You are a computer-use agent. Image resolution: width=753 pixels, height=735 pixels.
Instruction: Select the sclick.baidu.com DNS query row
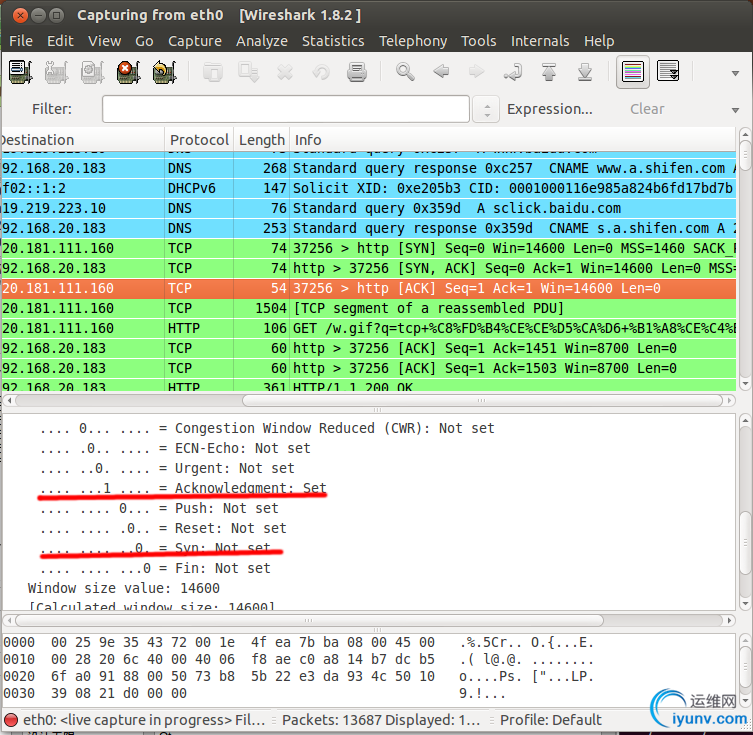click(369, 208)
